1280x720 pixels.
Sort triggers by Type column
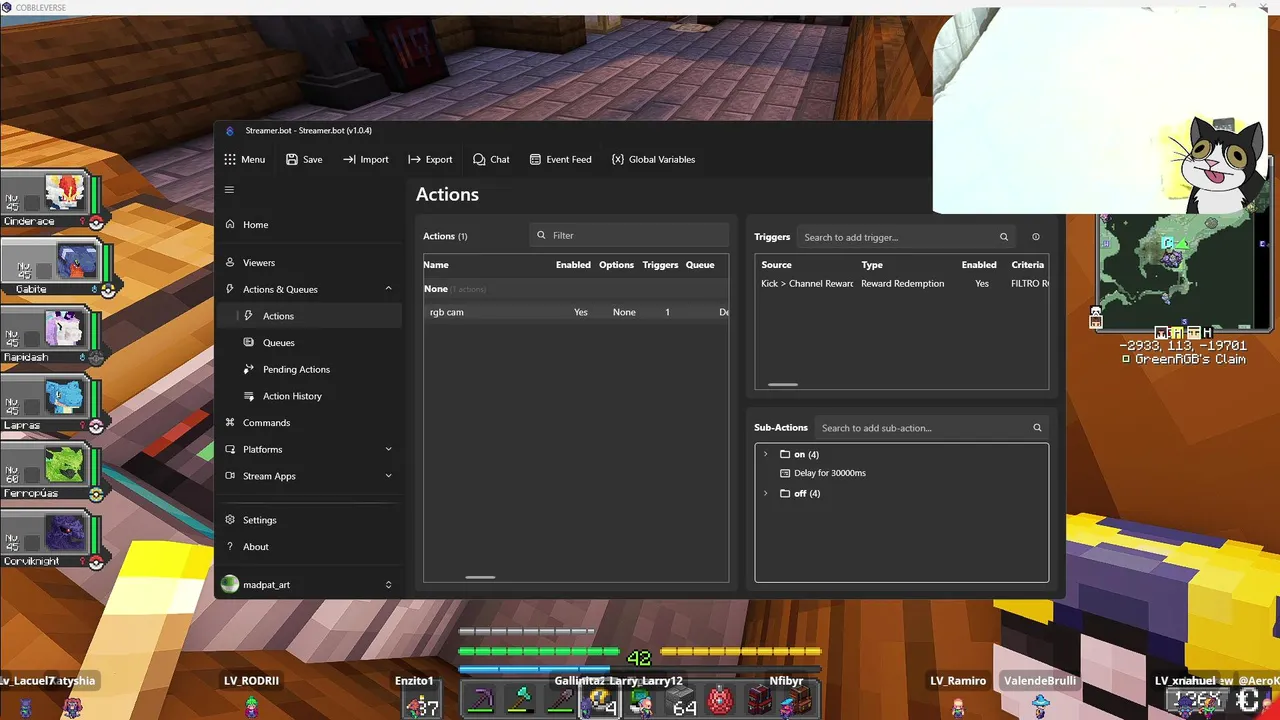[872, 265]
